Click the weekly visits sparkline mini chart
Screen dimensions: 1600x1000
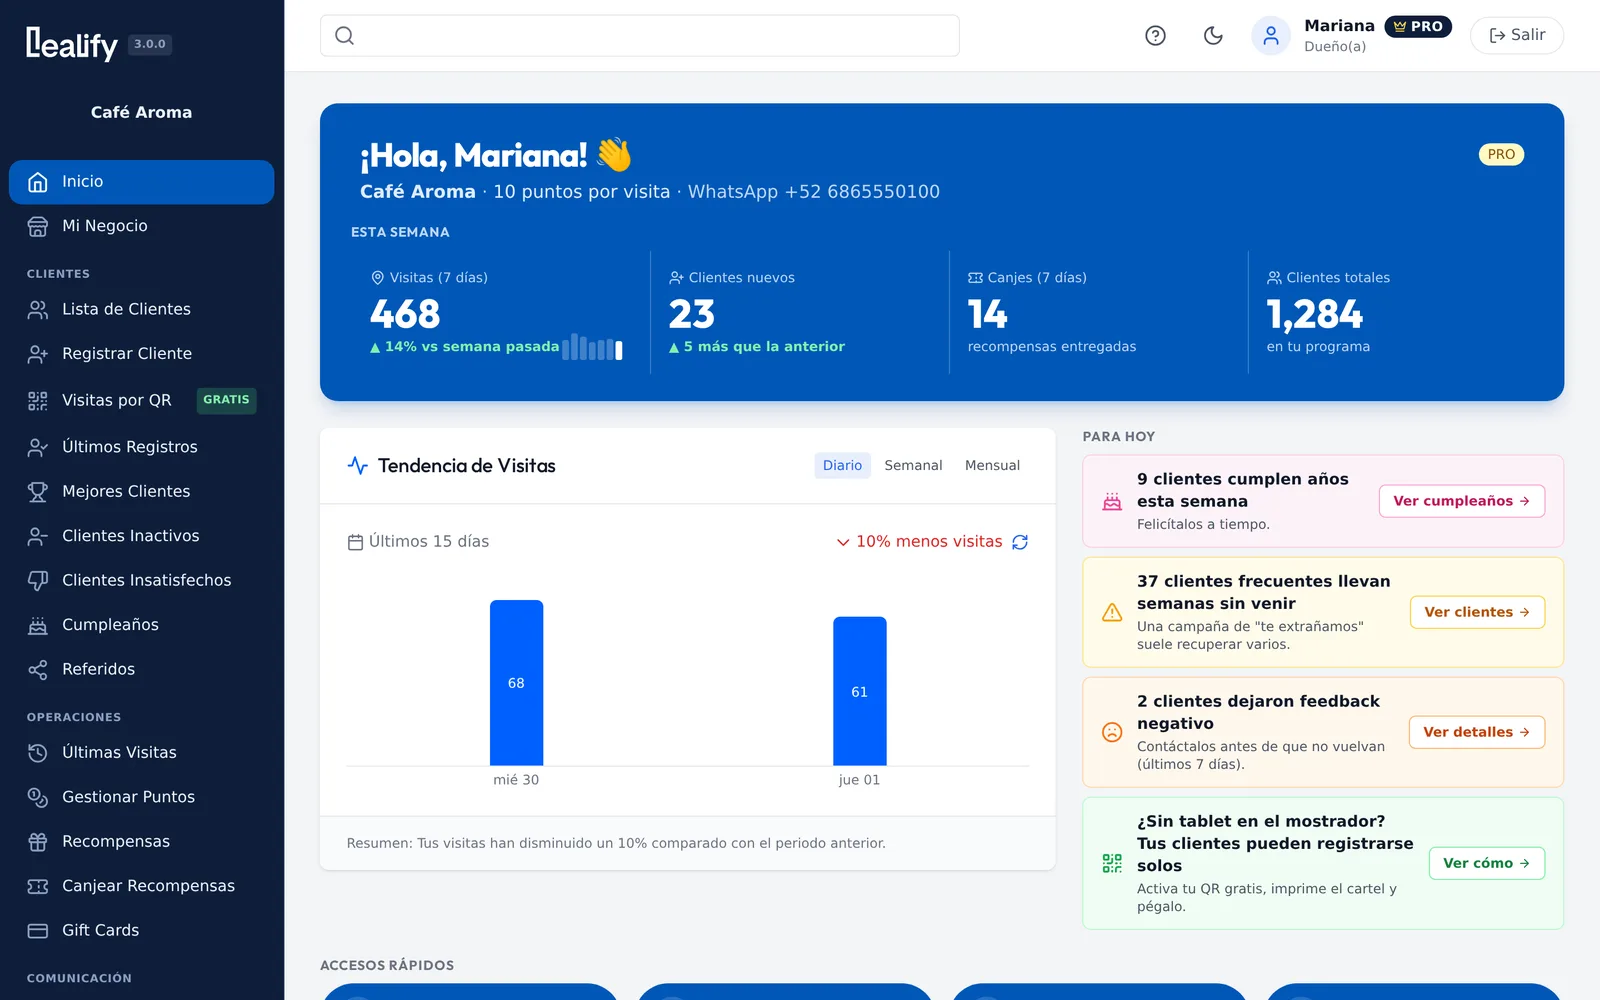pos(593,347)
